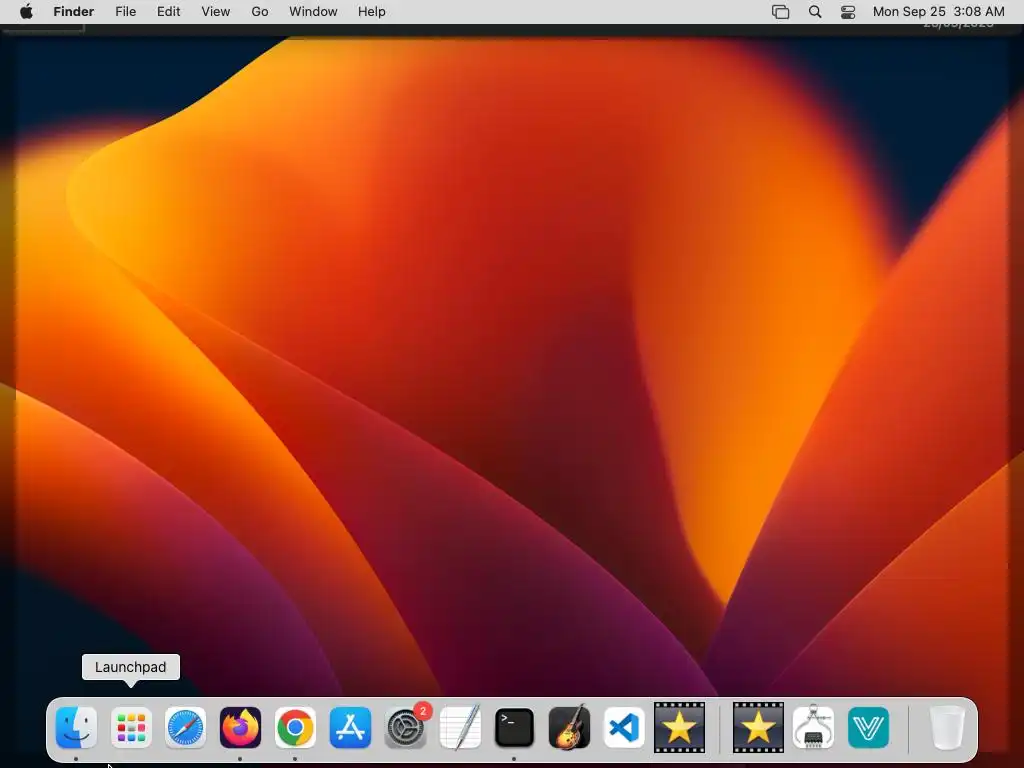Open Spotlight search in the menu bar
This screenshot has width=1024, height=768.
815,12
